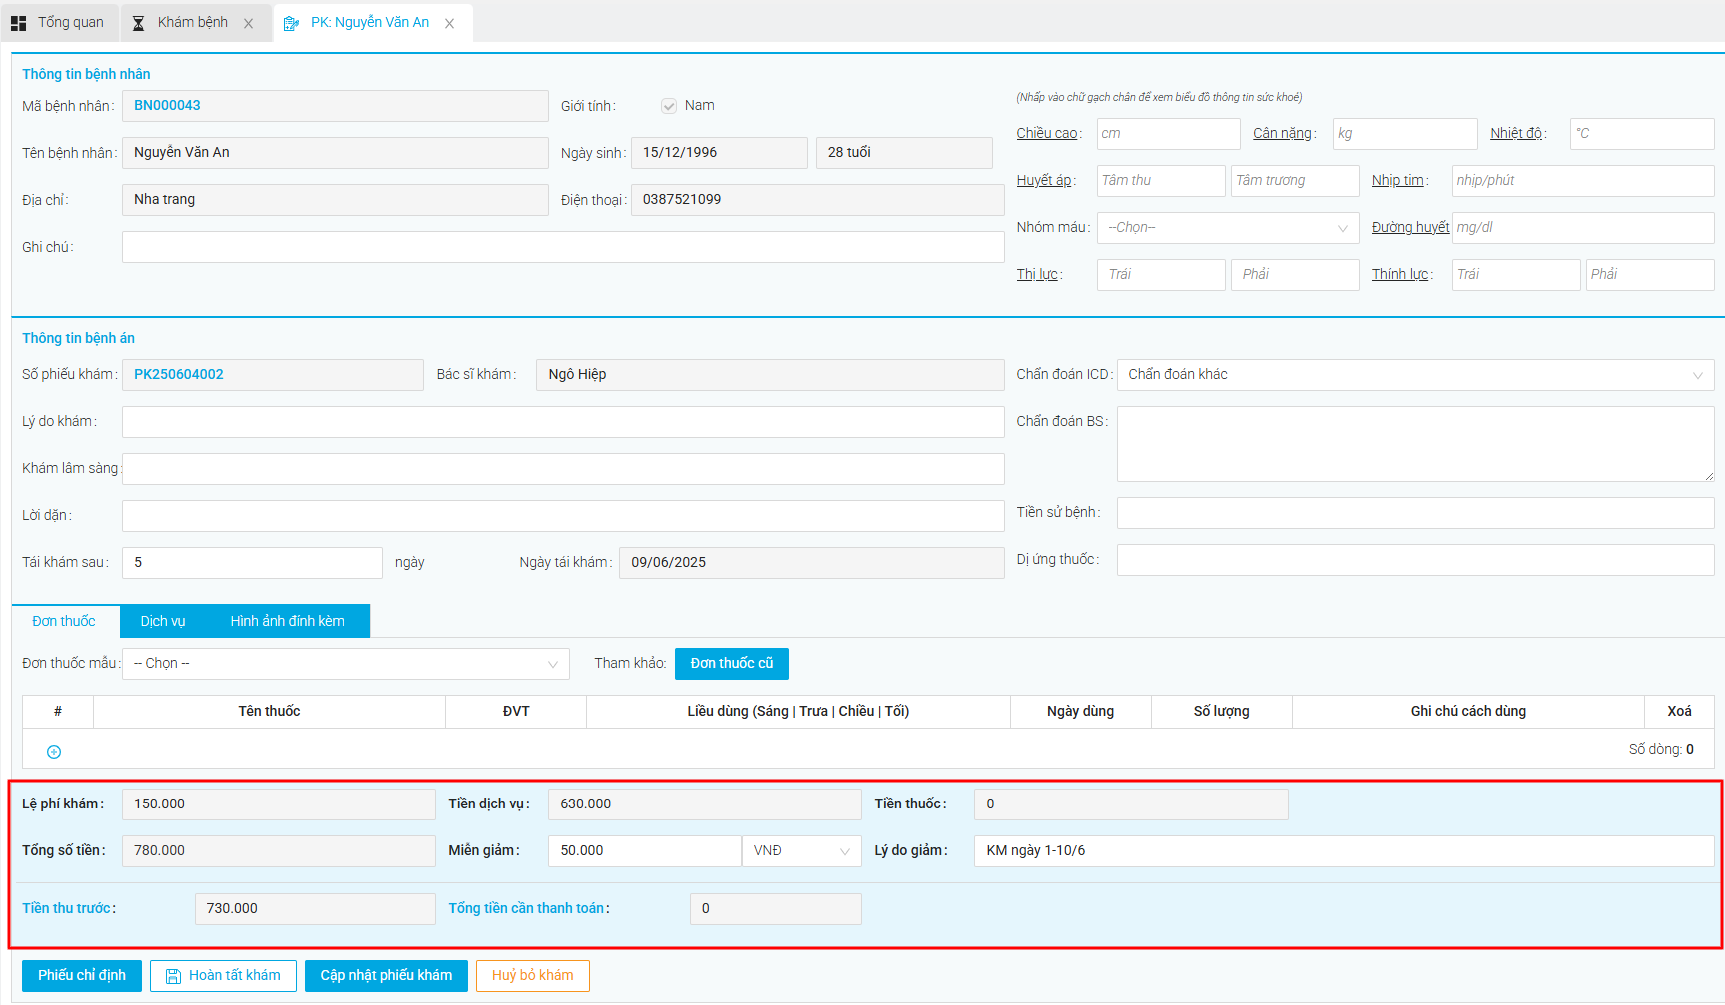
Task: Click the Tâm thu blood pressure field
Action: coord(1161,181)
